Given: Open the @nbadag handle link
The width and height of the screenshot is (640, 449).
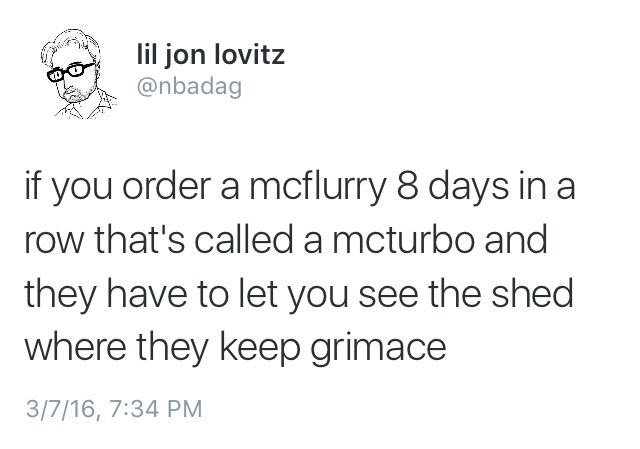Looking at the screenshot, I should tap(186, 87).
